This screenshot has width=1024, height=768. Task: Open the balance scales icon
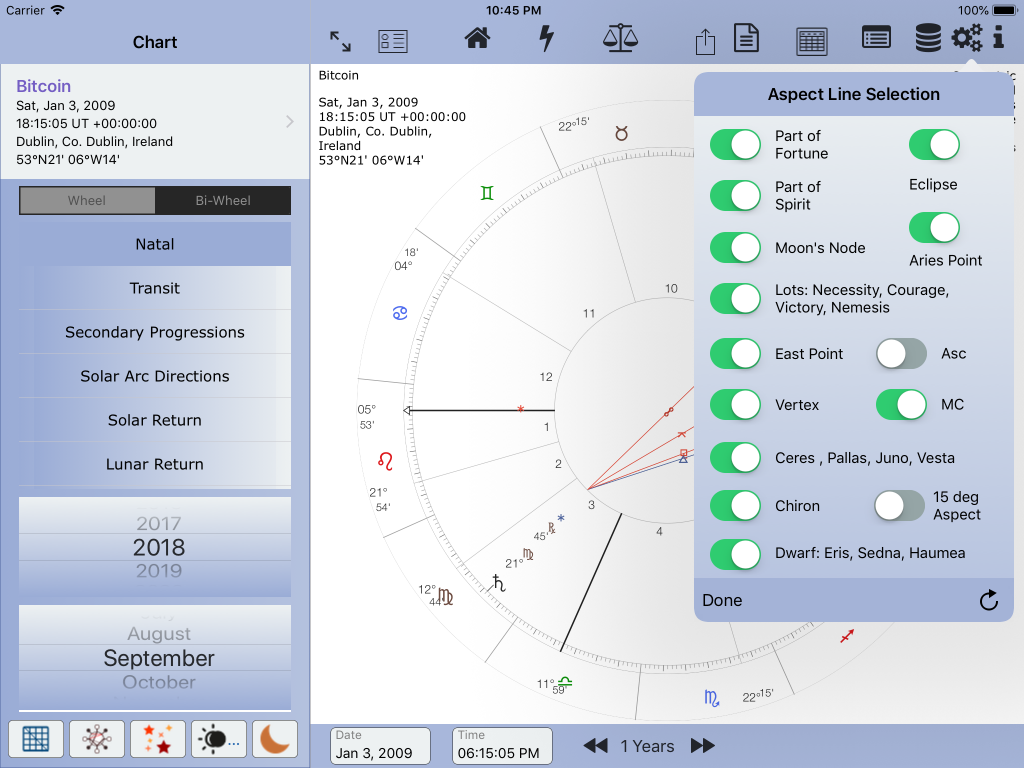coord(620,38)
